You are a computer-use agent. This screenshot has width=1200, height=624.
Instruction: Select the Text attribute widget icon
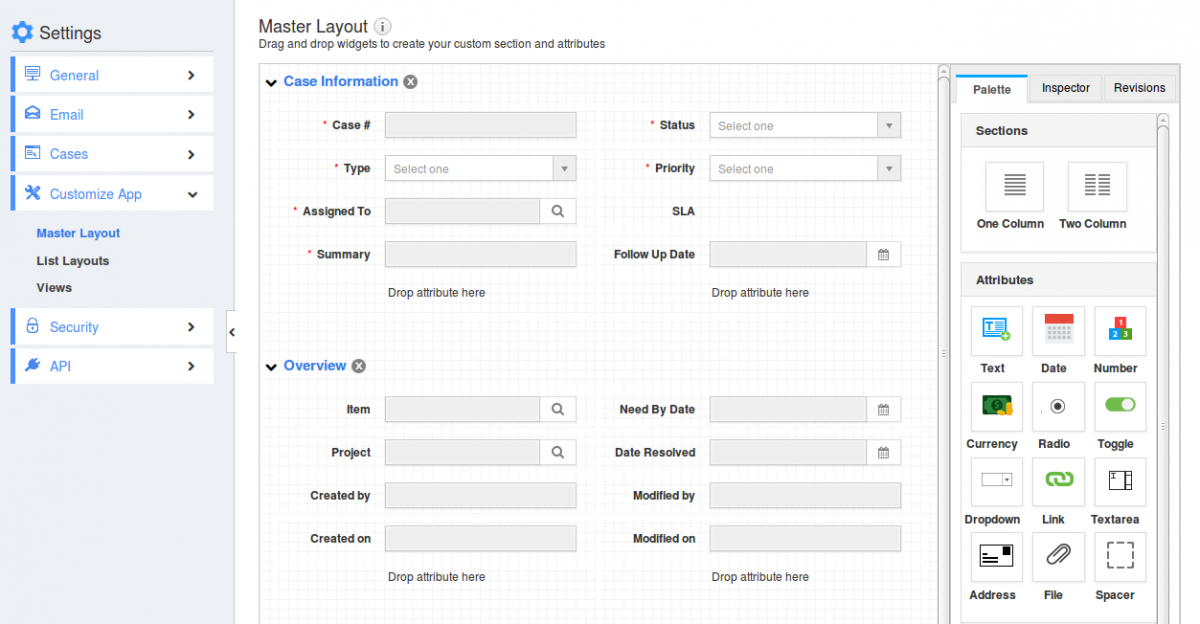(996, 331)
